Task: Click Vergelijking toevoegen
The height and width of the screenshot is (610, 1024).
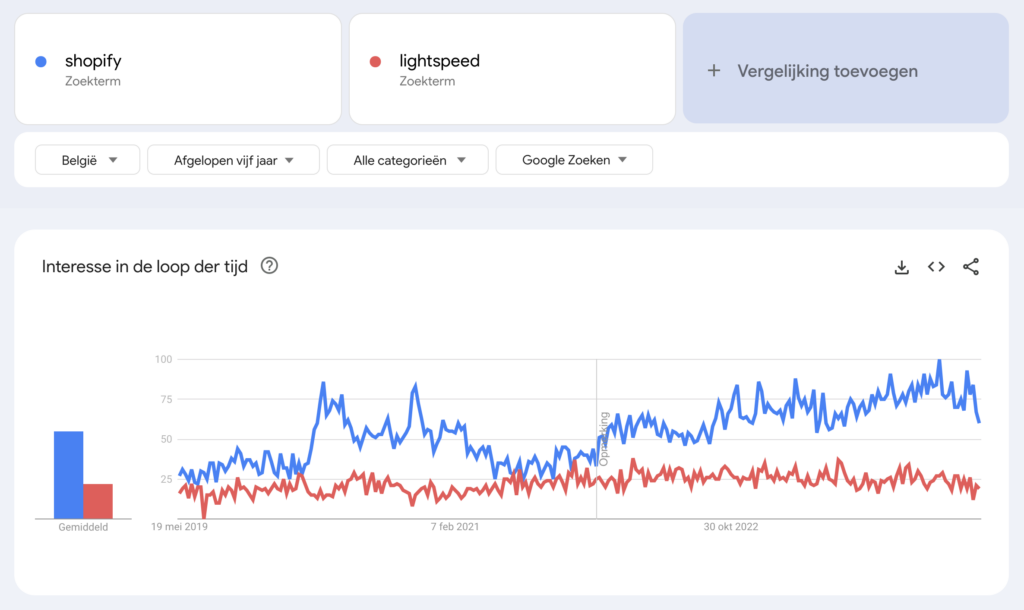Action: coord(828,71)
